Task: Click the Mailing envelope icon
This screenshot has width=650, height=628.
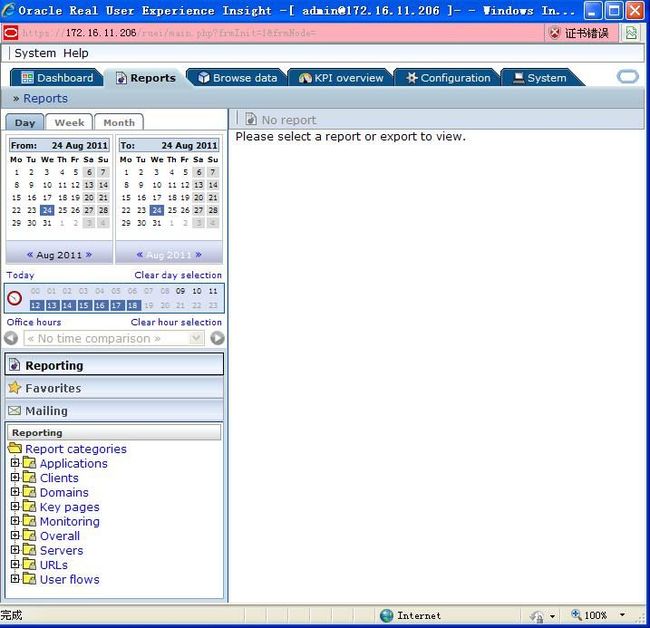Action: point(15,410)
